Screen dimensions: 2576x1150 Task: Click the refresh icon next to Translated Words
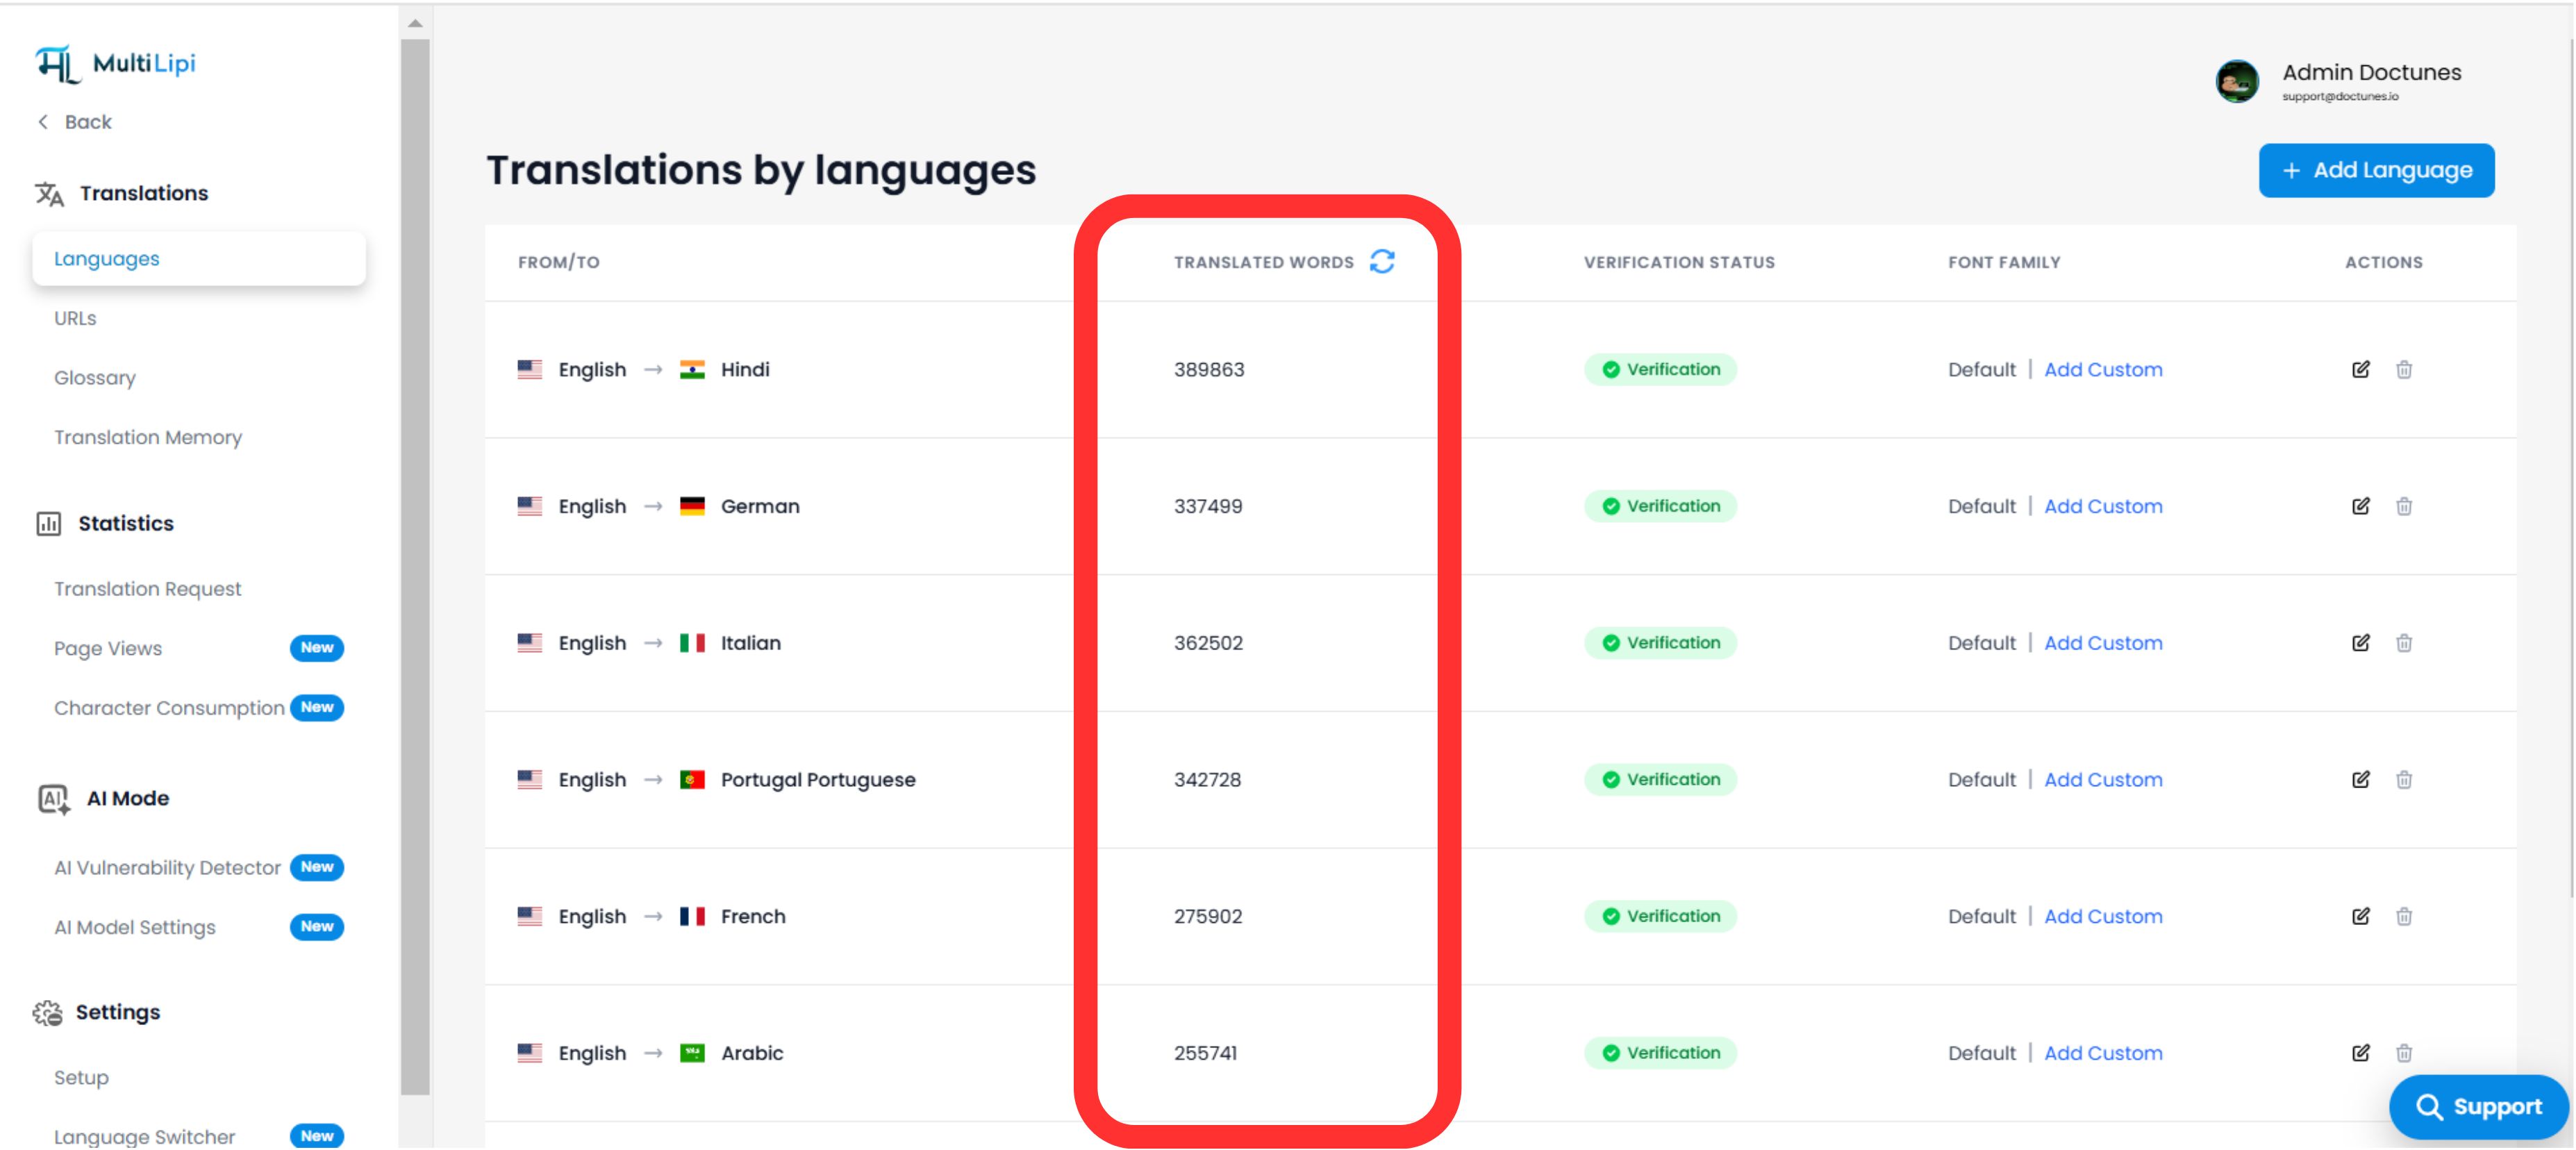[1382, 261]
